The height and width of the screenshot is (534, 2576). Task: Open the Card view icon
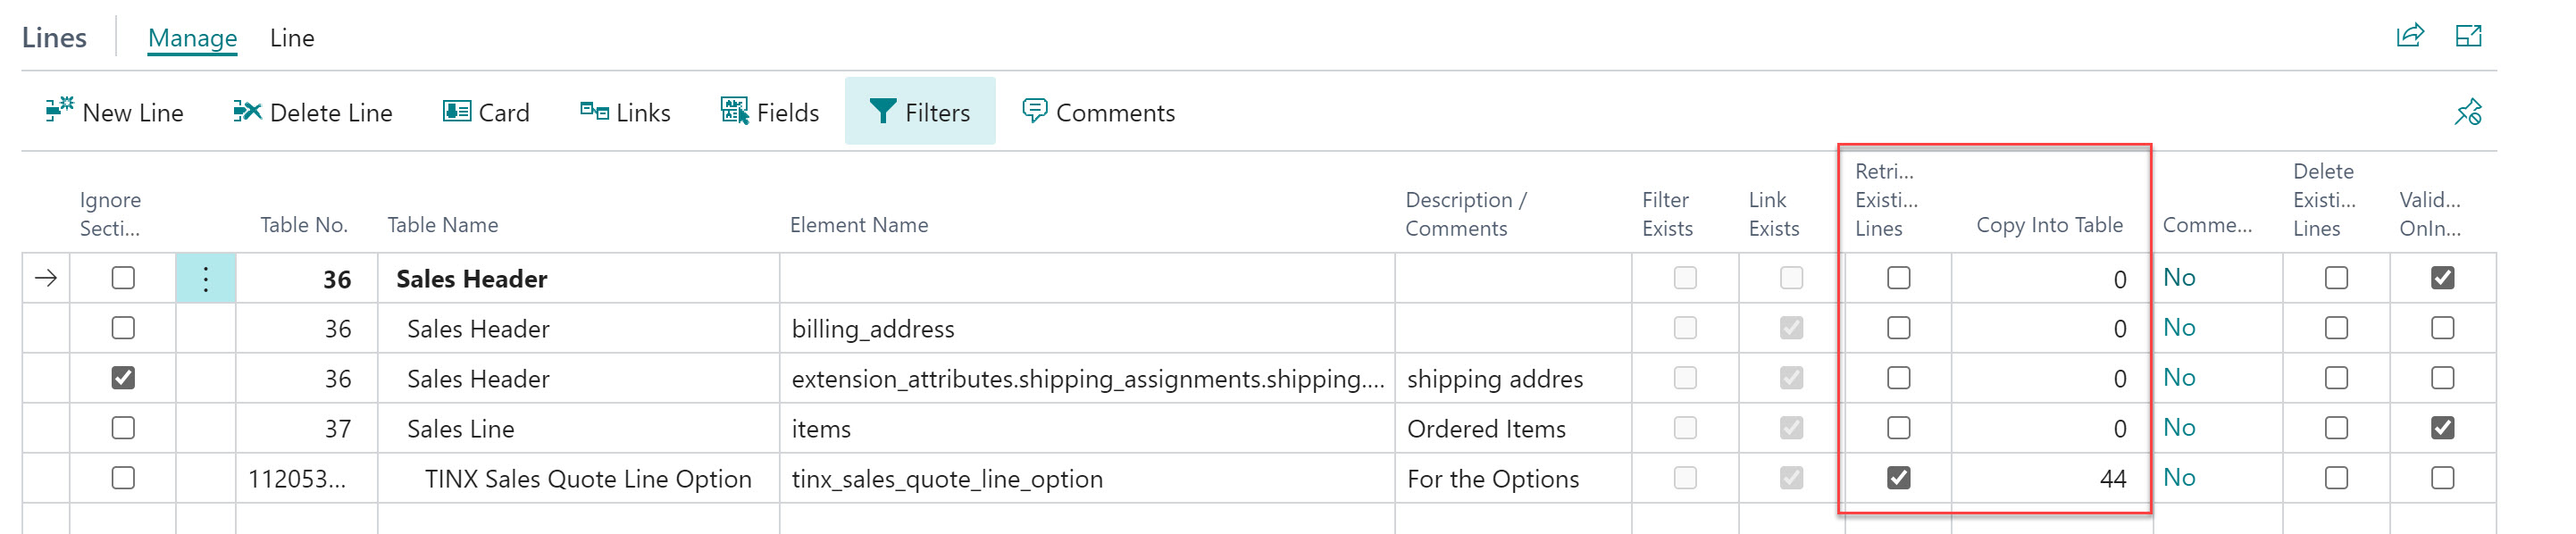pyautogui.click(x=456, y=111)
